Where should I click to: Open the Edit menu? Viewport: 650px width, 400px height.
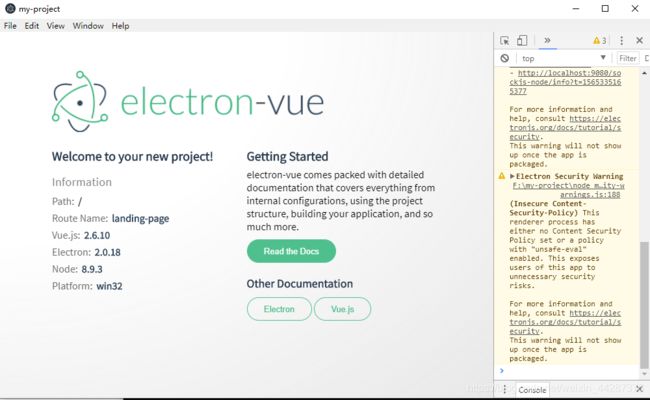point(32,26)
